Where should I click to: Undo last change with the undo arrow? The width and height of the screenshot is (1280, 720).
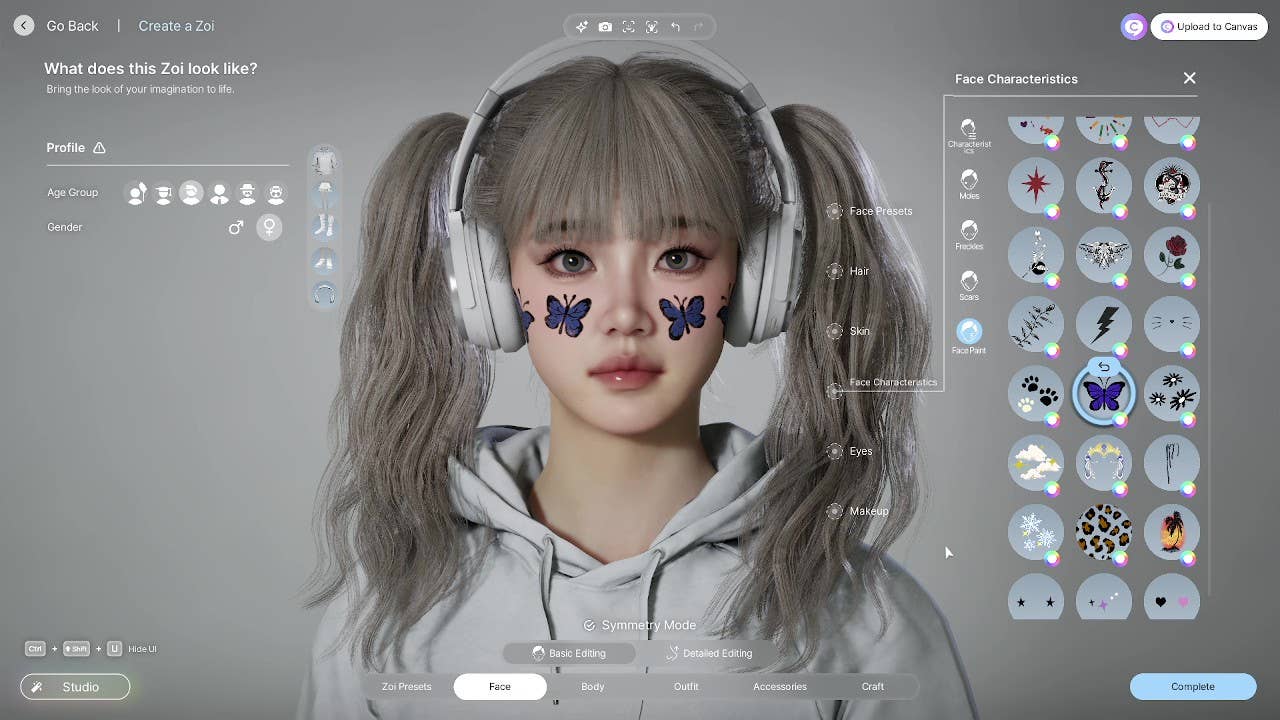tap(675, 27)
